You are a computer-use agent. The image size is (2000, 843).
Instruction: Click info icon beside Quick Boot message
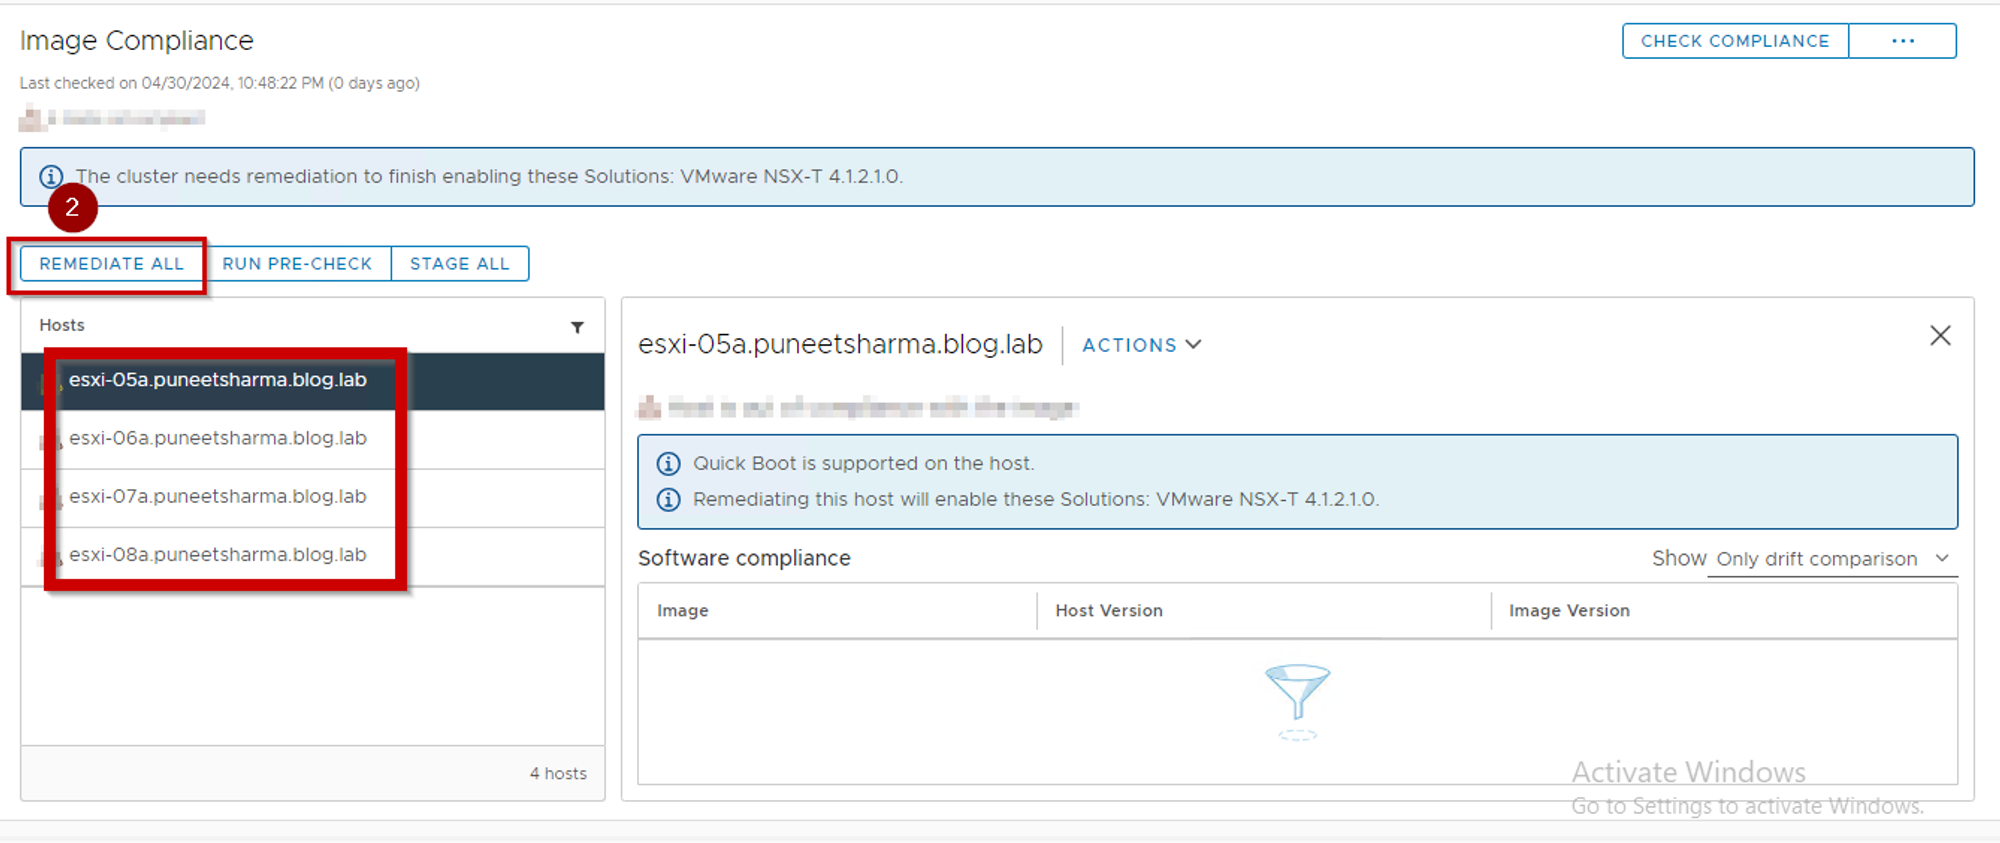point(668,464)
